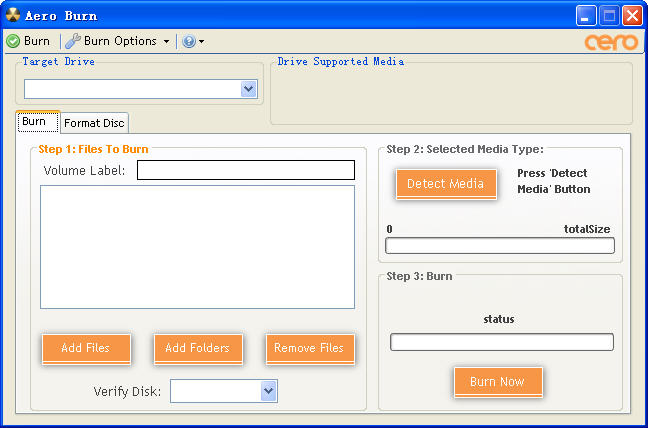The image size is (648, 428).
Task: Switch to the Burn tab
Action: pos(38,122)
